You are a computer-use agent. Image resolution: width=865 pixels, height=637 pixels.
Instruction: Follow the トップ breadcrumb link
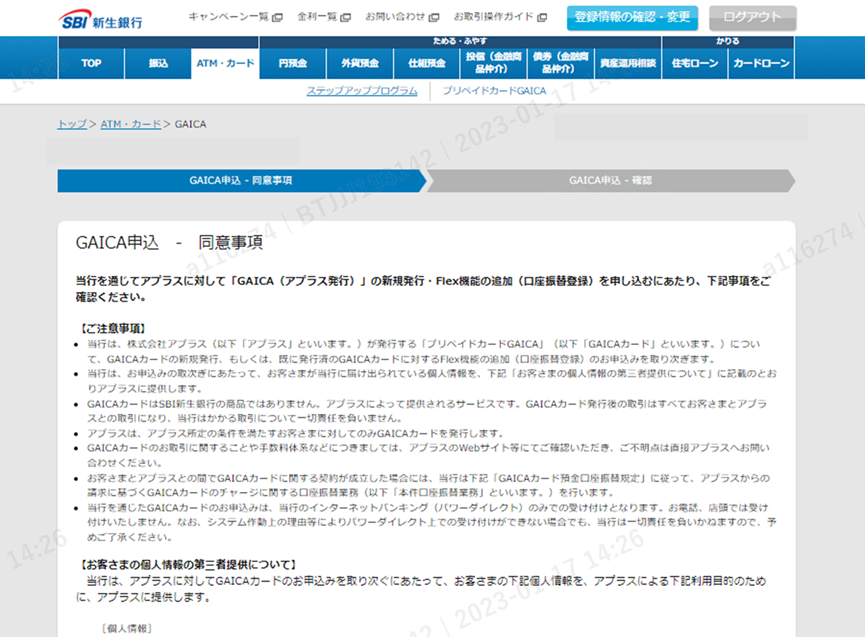point(72,124)
